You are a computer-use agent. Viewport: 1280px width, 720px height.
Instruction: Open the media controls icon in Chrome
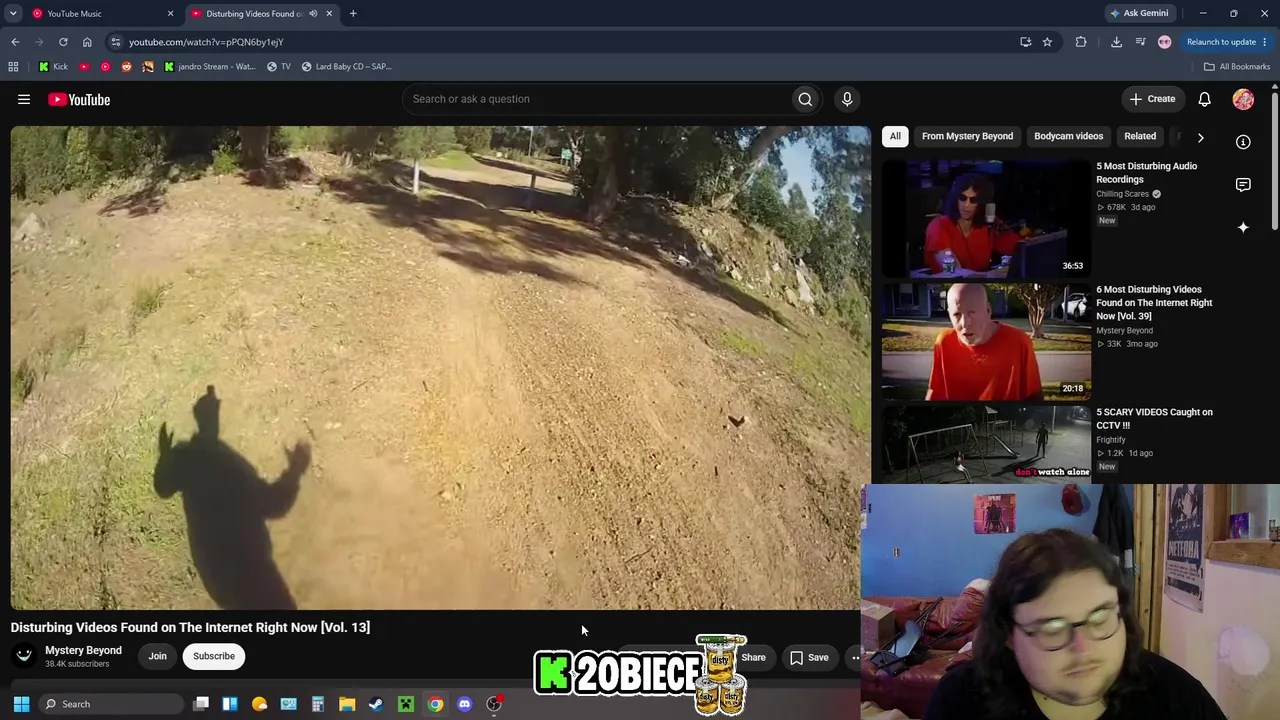coord(1140,42)
